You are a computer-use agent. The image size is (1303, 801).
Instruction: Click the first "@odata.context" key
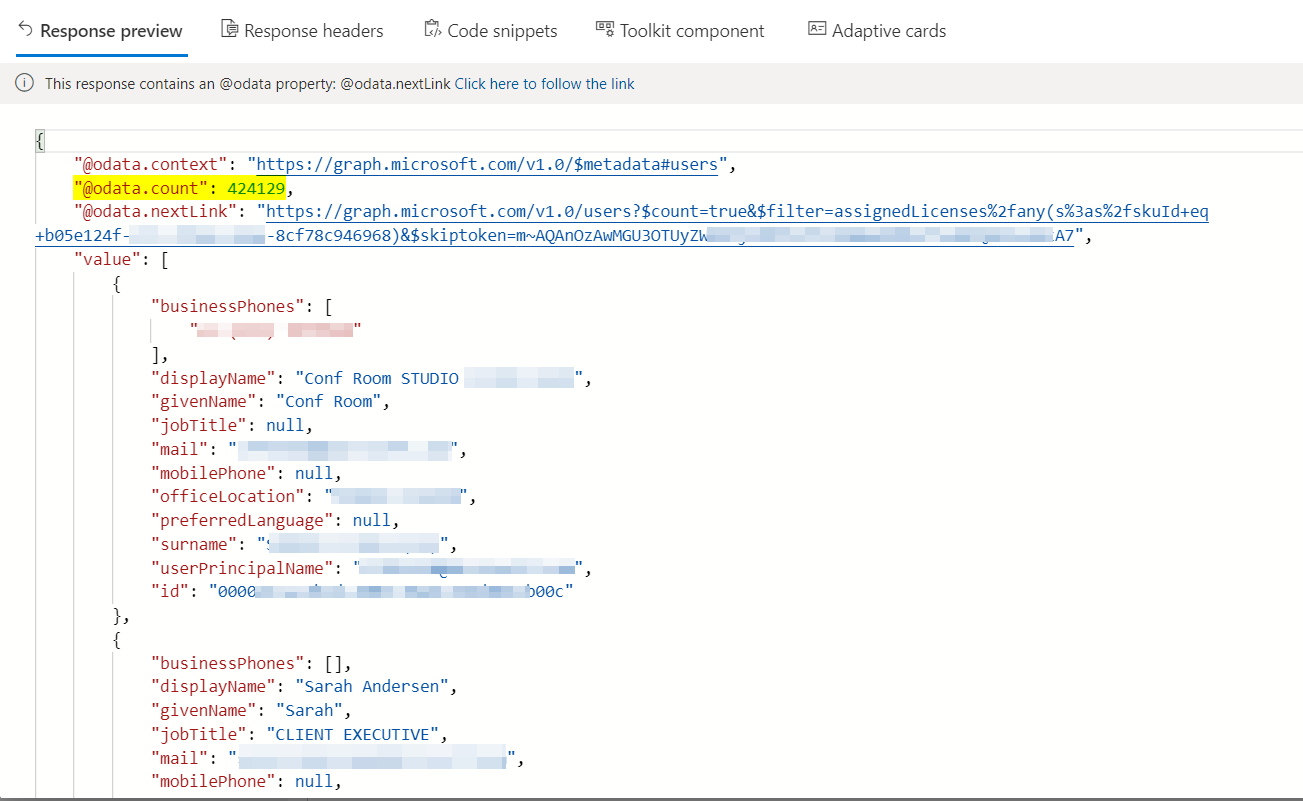[x=151, y=164]
